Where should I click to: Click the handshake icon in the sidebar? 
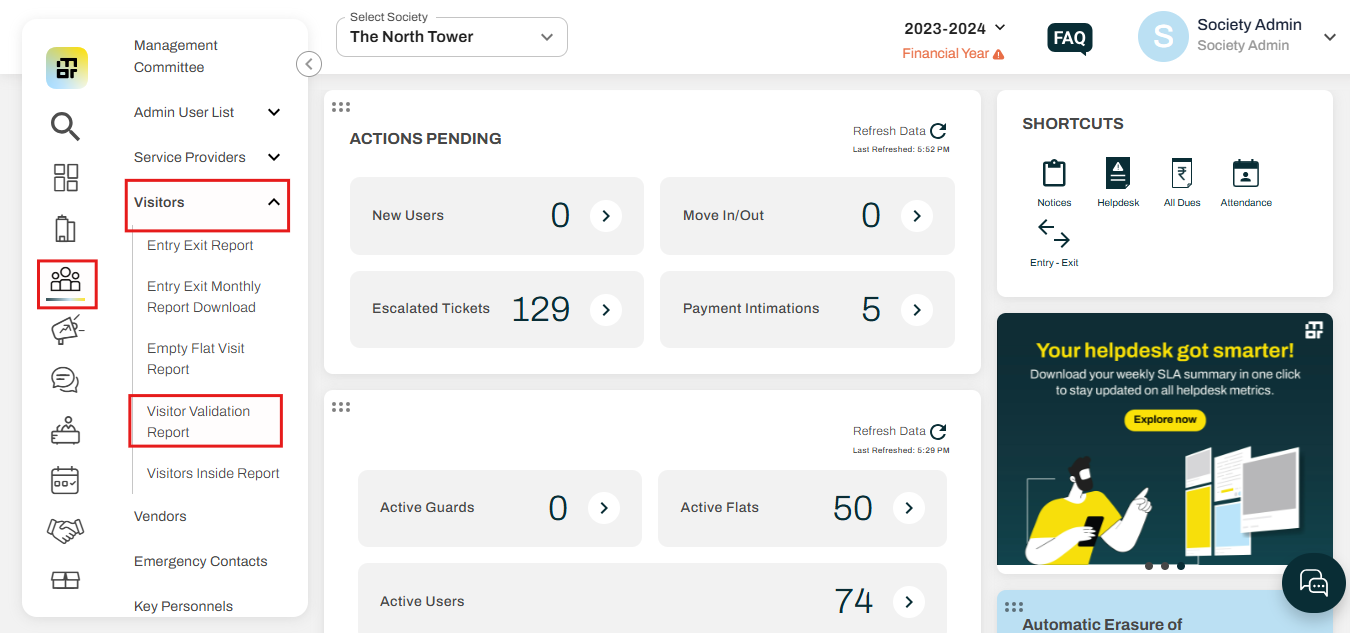coord(65,530)
